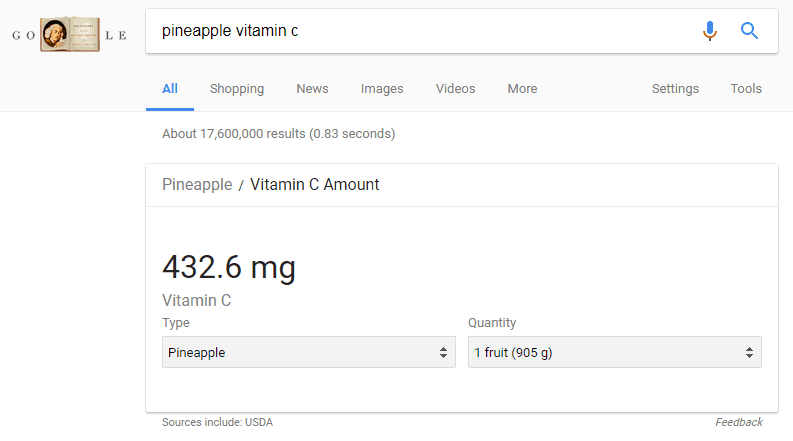Click the voice search microphone icon
The image size is (793, 441).
710,31
